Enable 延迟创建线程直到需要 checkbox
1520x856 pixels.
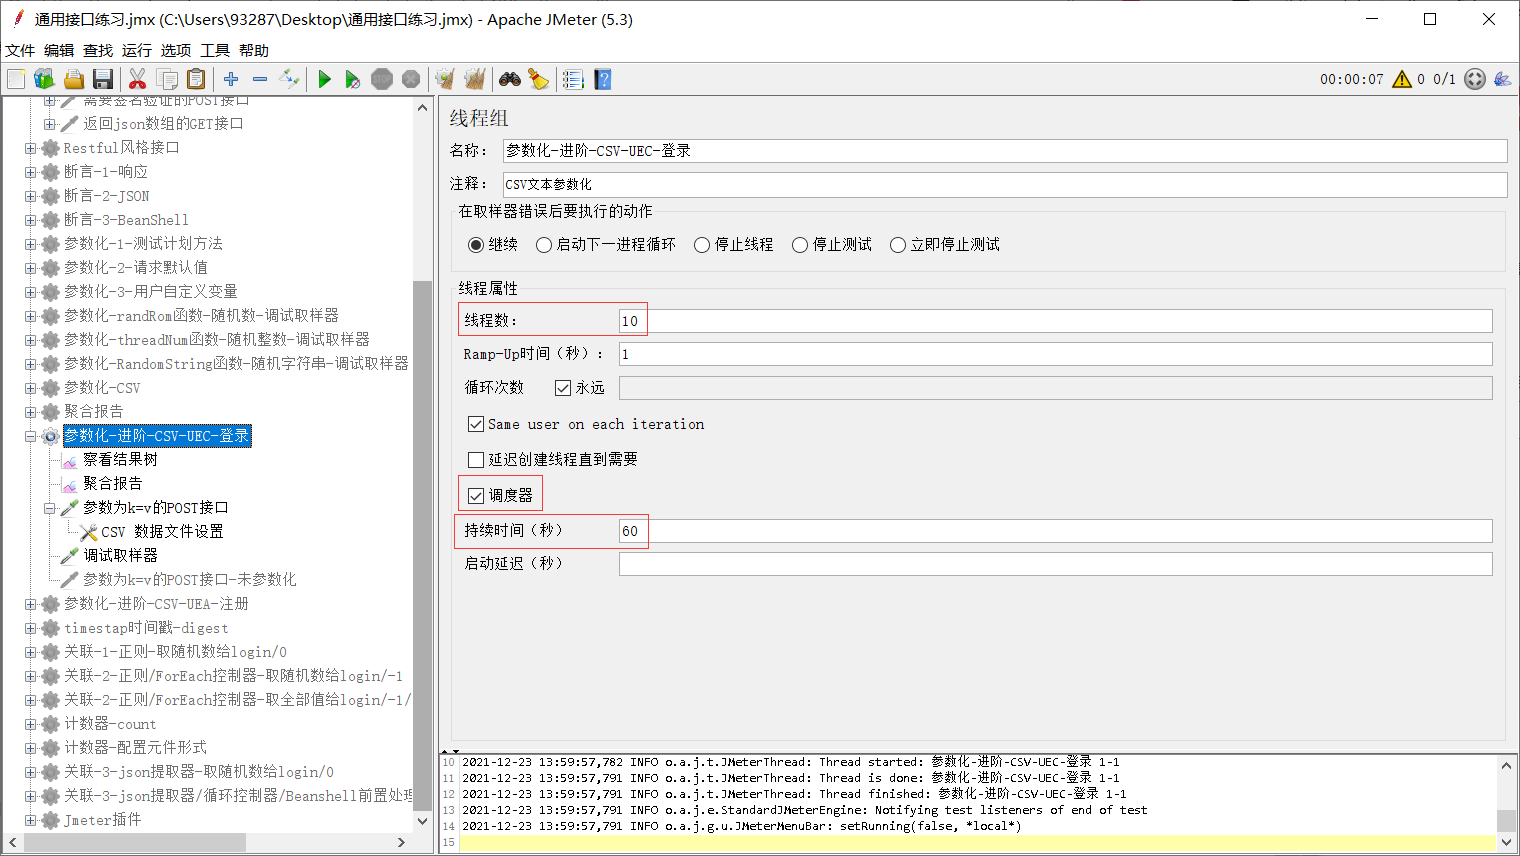476,460
